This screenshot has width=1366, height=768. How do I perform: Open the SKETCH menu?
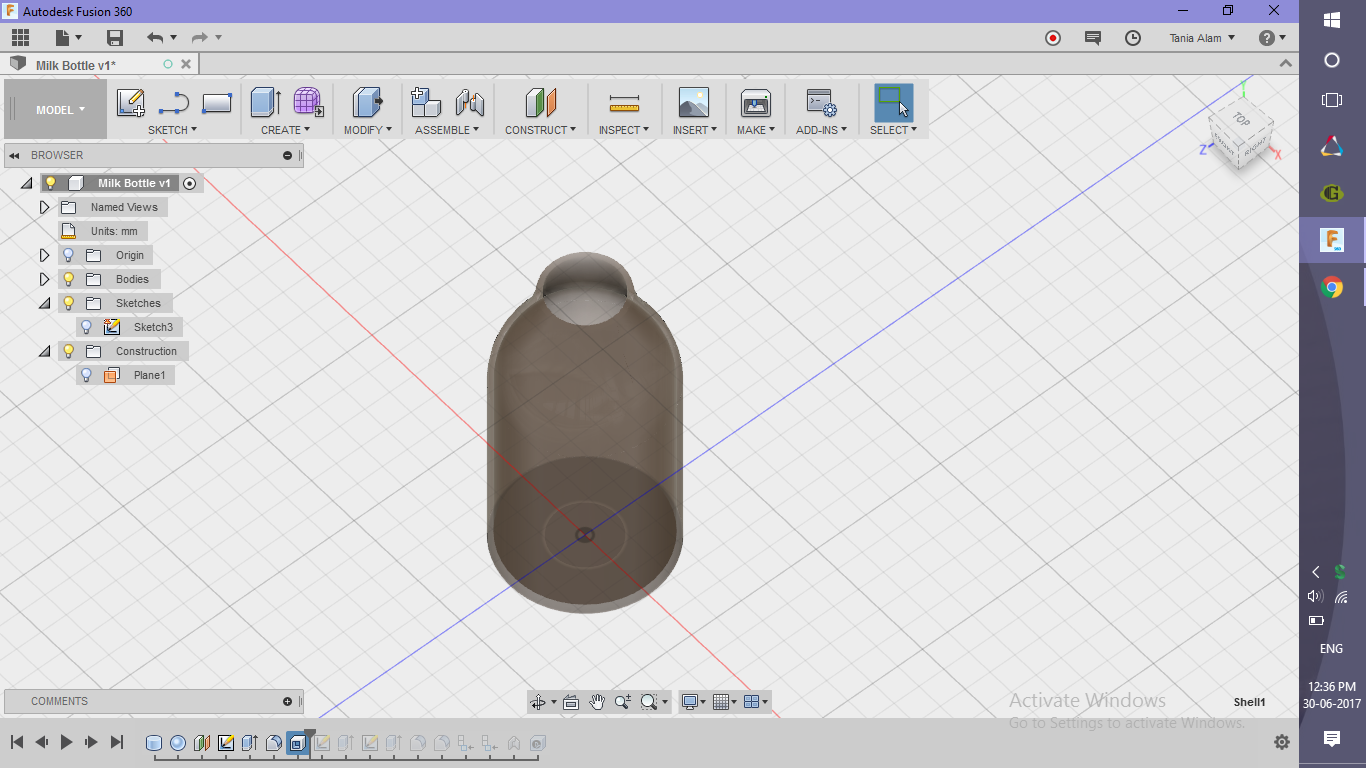pos(172,130)
